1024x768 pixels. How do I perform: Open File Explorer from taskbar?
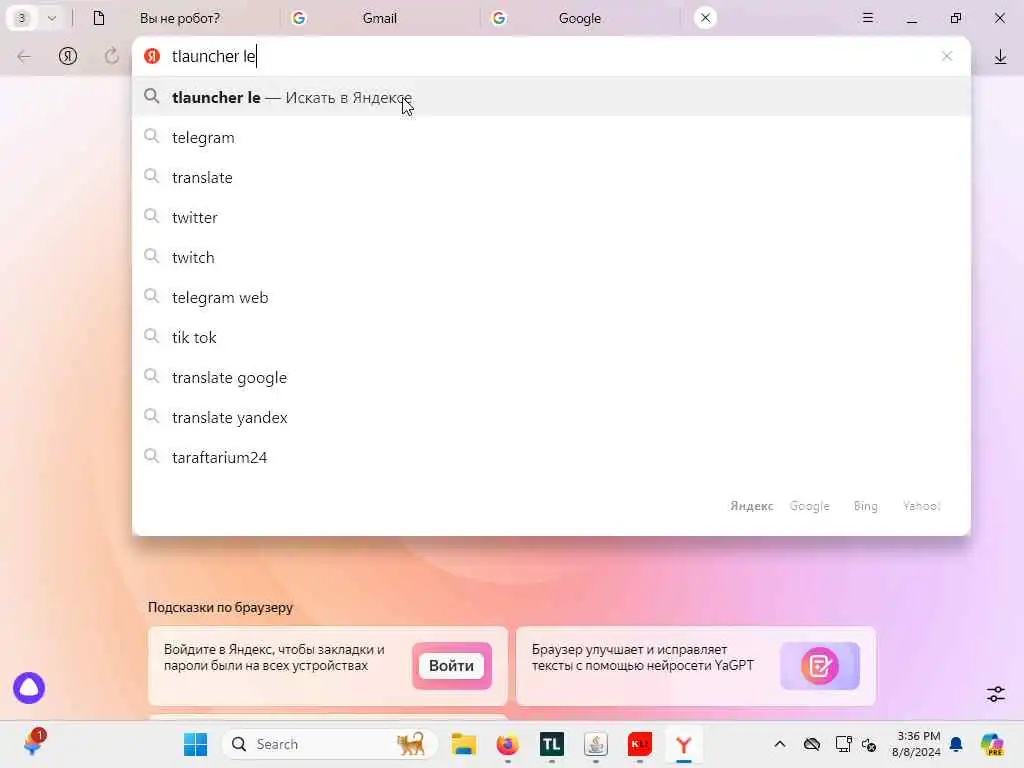coord(464,744)
